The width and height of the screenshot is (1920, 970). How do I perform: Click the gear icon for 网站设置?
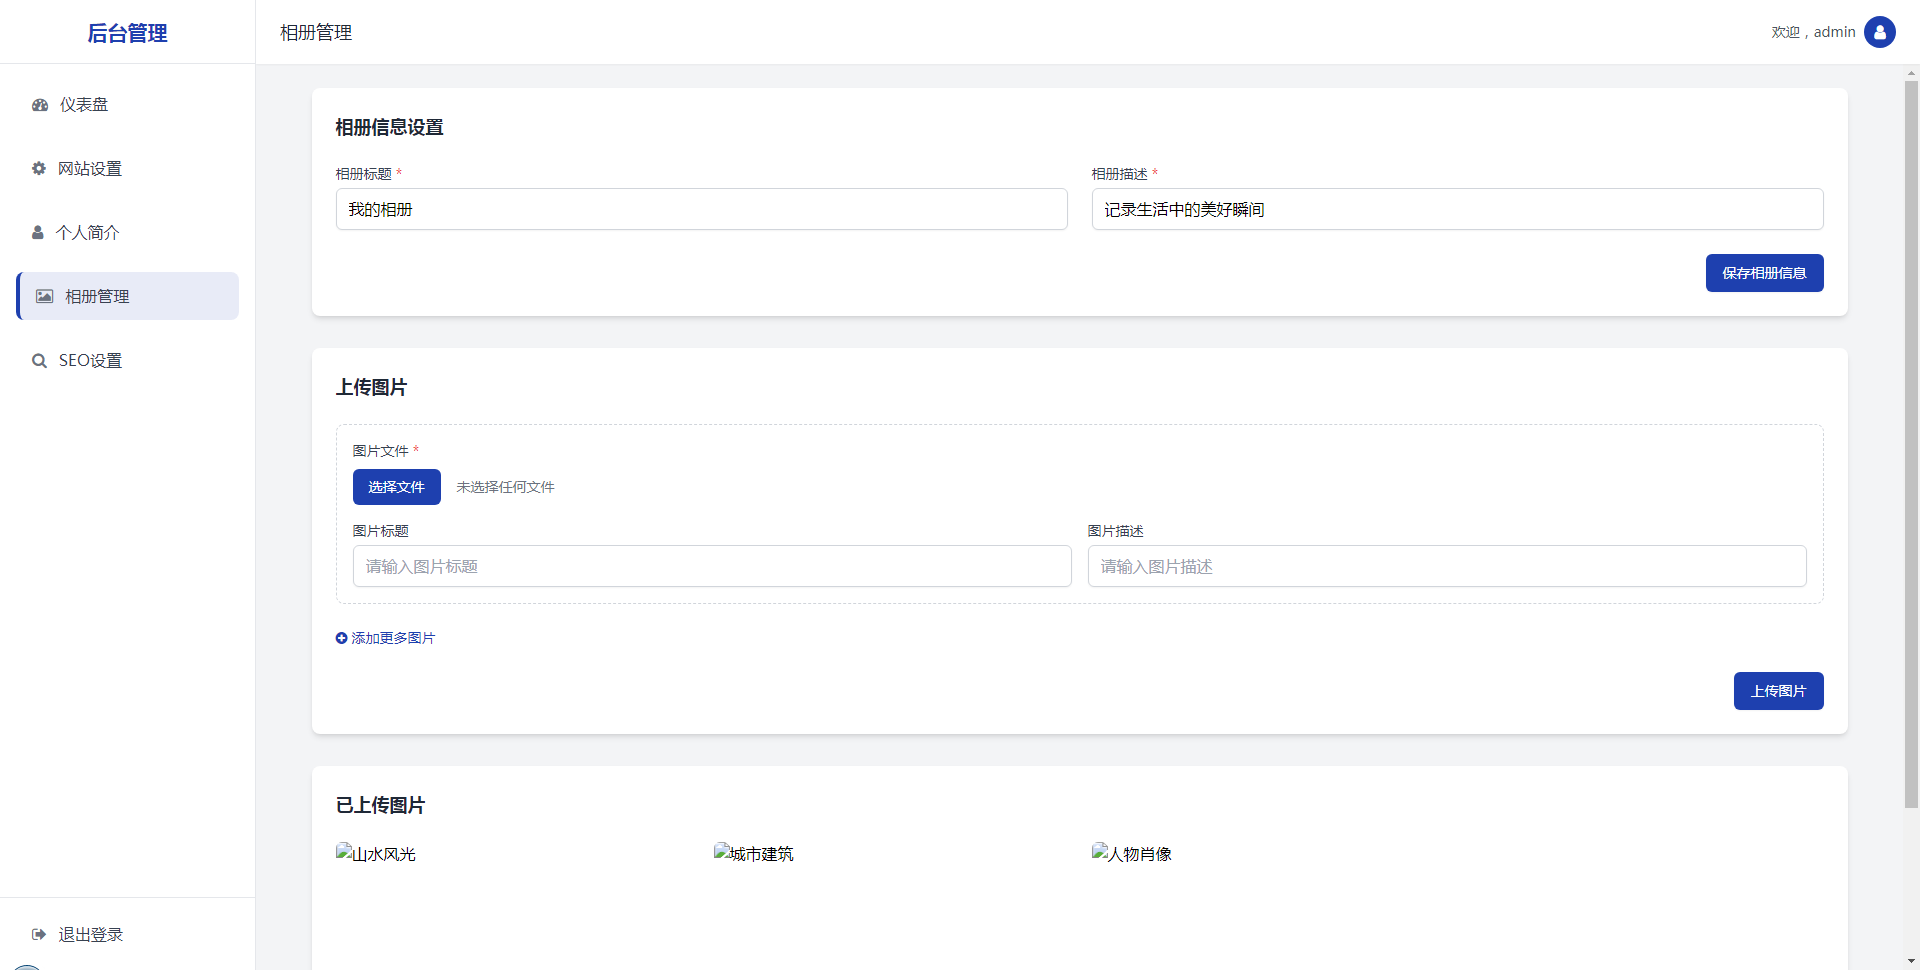39,169
